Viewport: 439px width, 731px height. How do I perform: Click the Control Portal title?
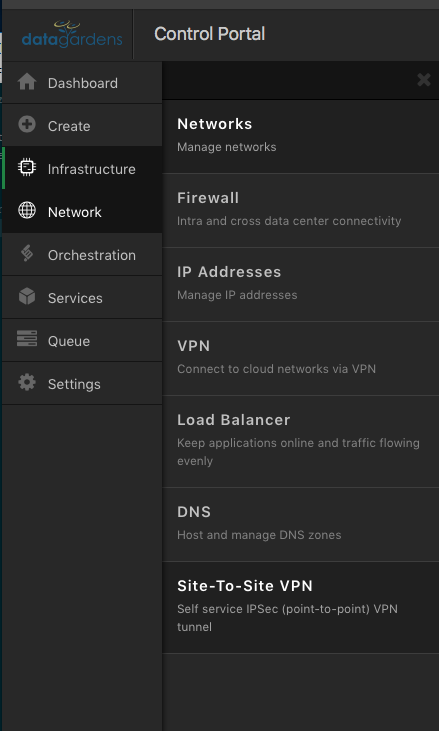click(210, 34)
